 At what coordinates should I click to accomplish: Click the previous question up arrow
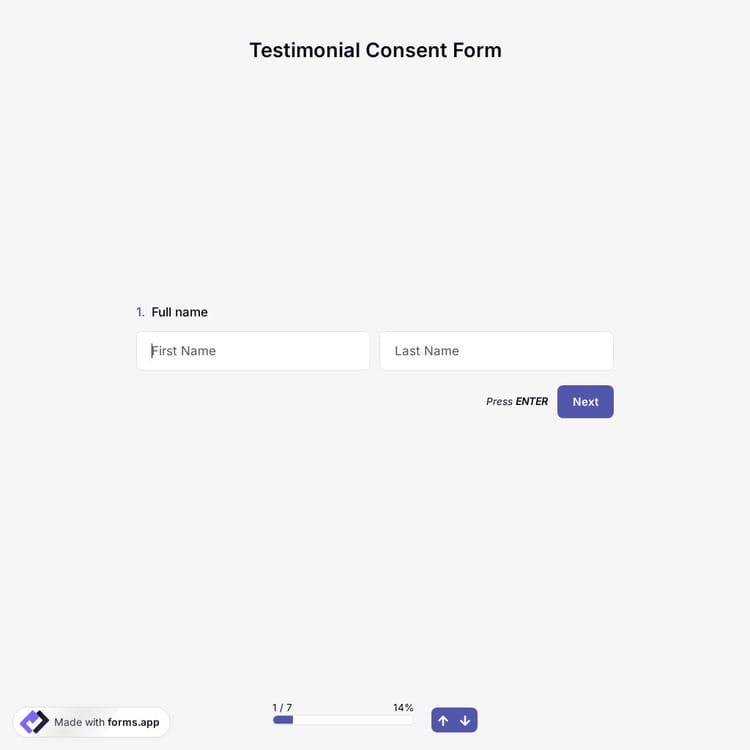click(x=443, y=720)
